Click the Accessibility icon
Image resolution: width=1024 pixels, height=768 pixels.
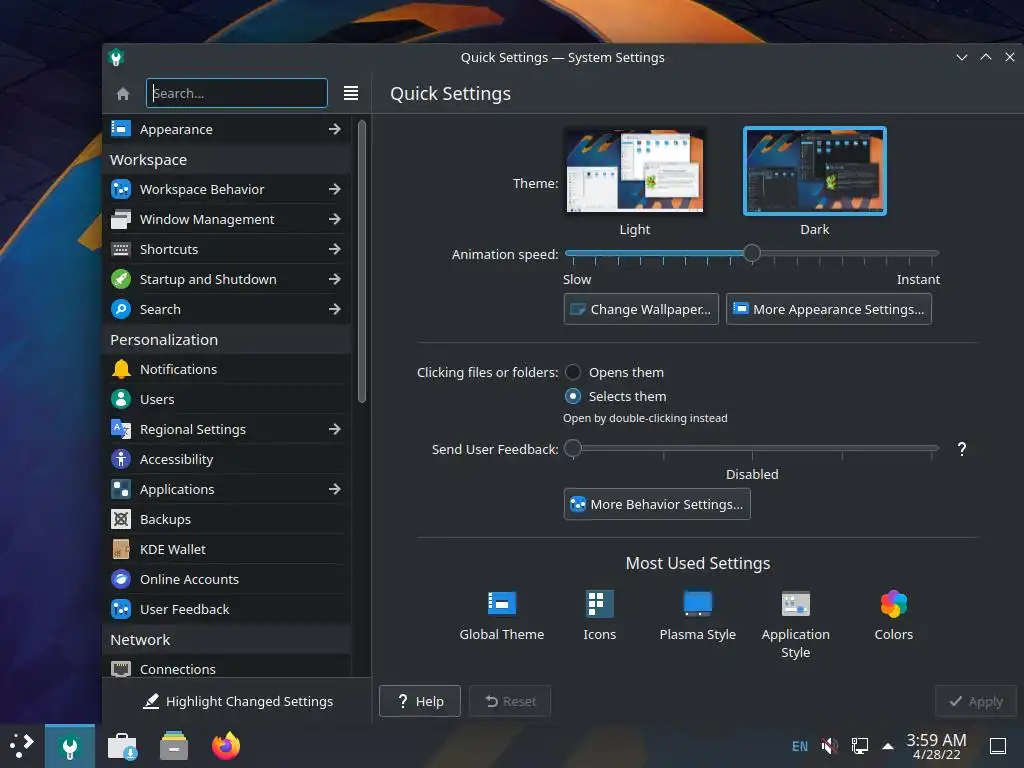[121, 459]
